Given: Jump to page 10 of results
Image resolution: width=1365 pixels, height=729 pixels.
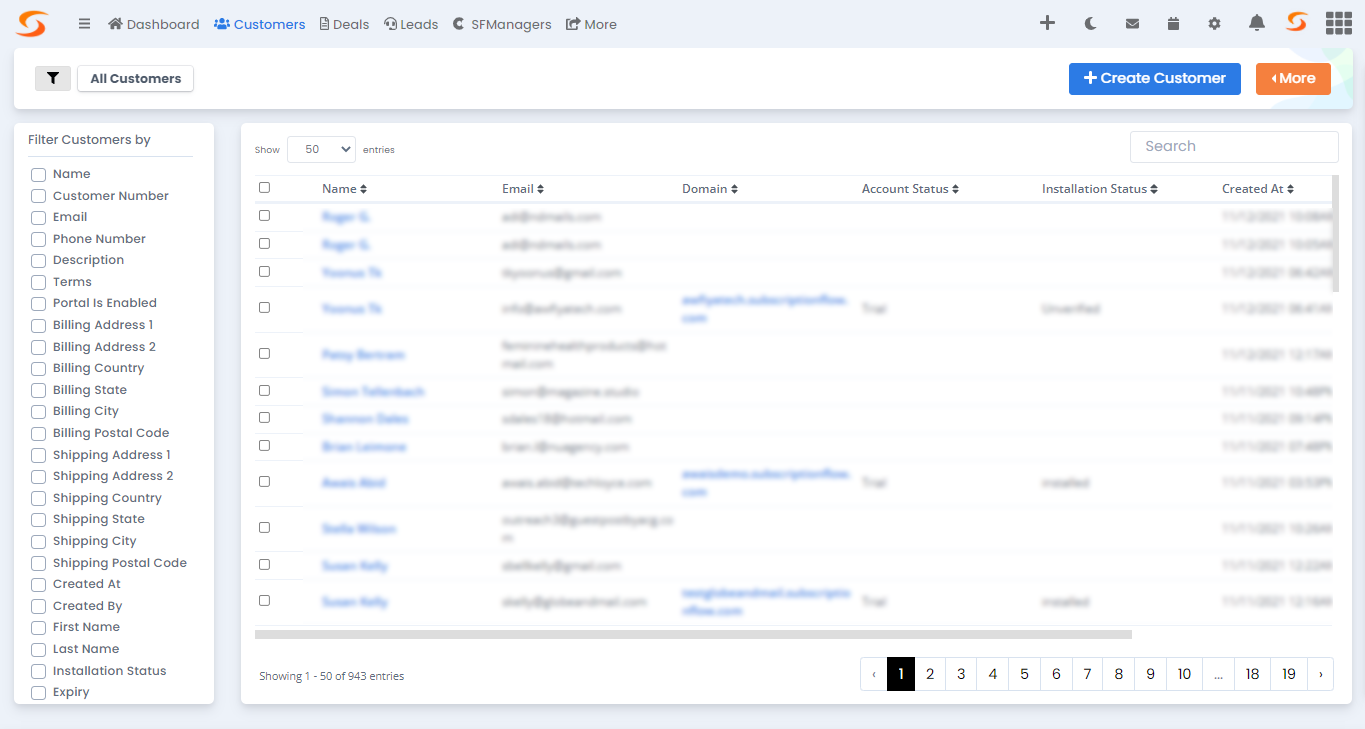Looking at the screenshot, I should 1183,673.
